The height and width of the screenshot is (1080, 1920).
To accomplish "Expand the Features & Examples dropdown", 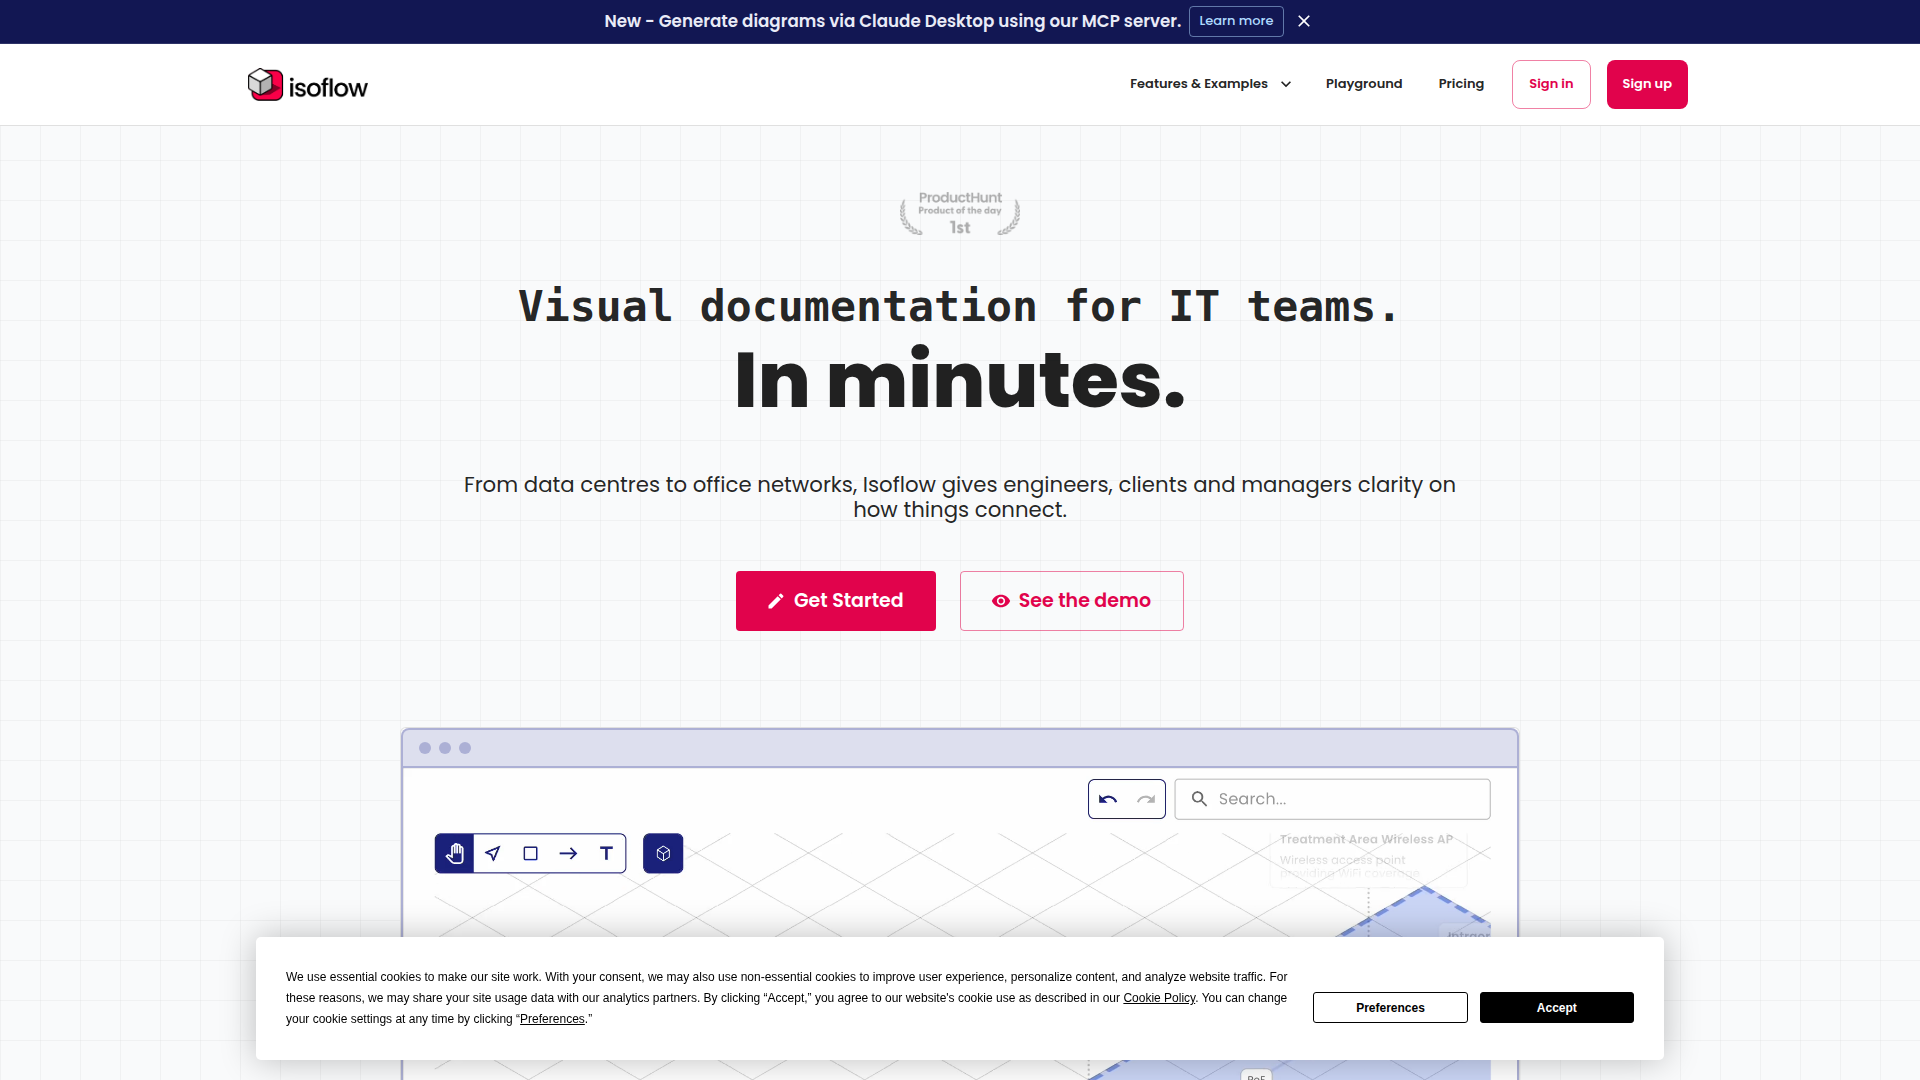I will [1210, 84].
